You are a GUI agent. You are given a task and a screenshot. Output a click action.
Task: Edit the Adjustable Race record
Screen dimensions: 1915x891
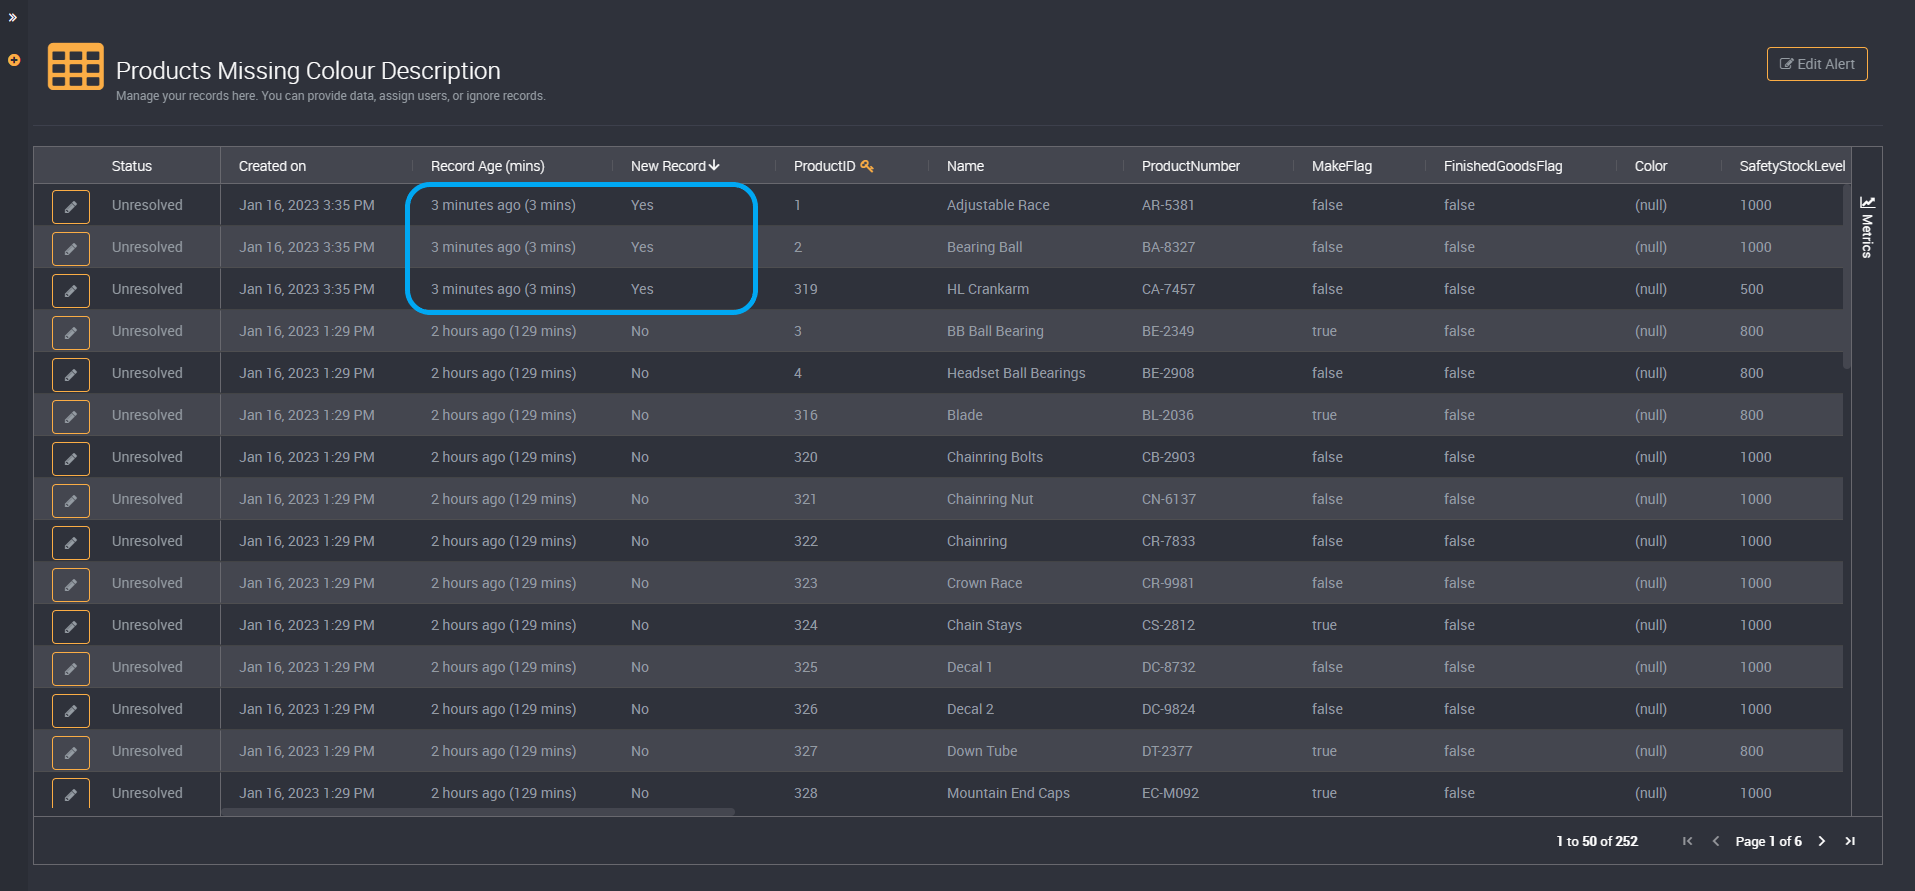click(x=71, y=206)
